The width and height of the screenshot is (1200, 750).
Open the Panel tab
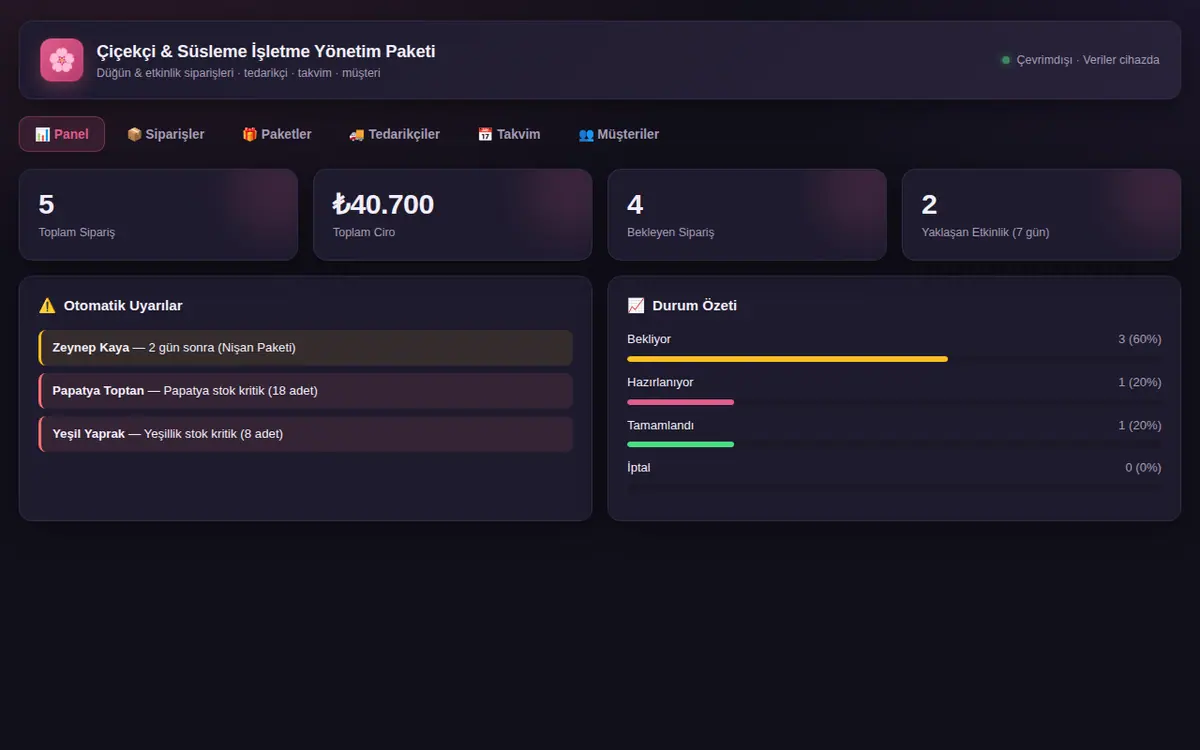[x=62, y=134]
